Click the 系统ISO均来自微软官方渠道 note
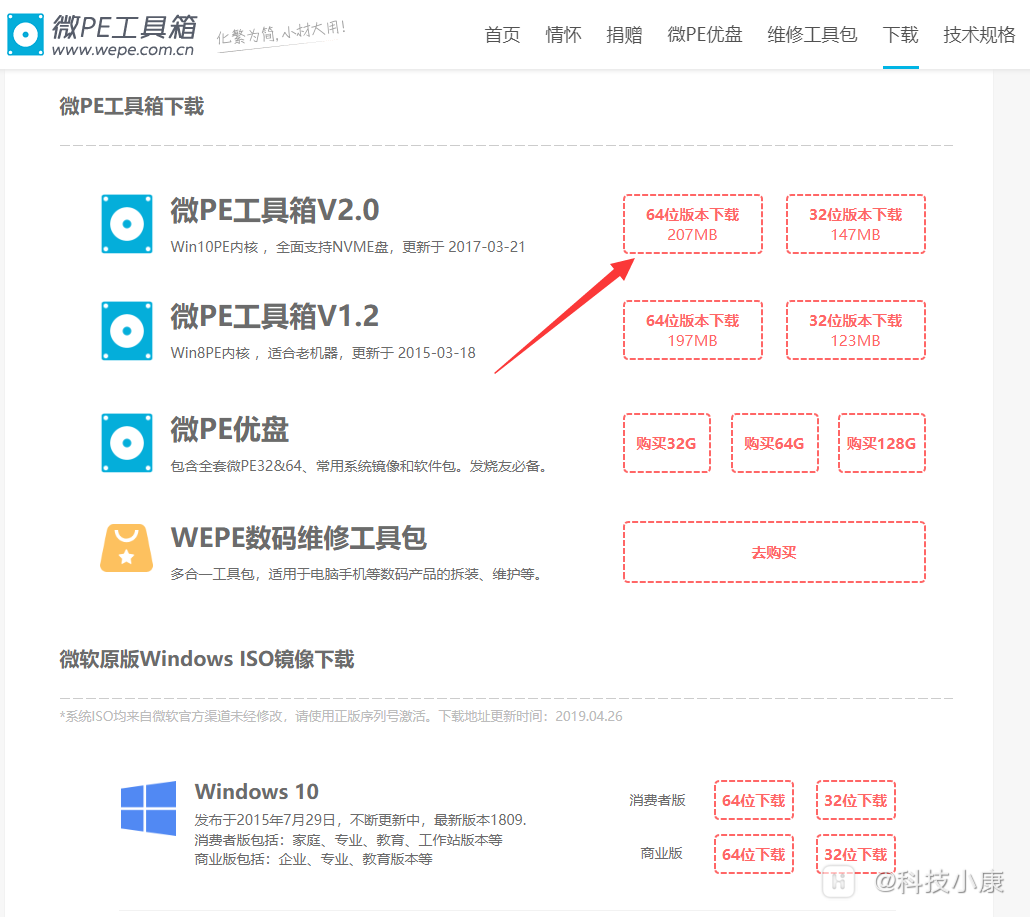This screenshot has width=1030, height=917. 341,716
